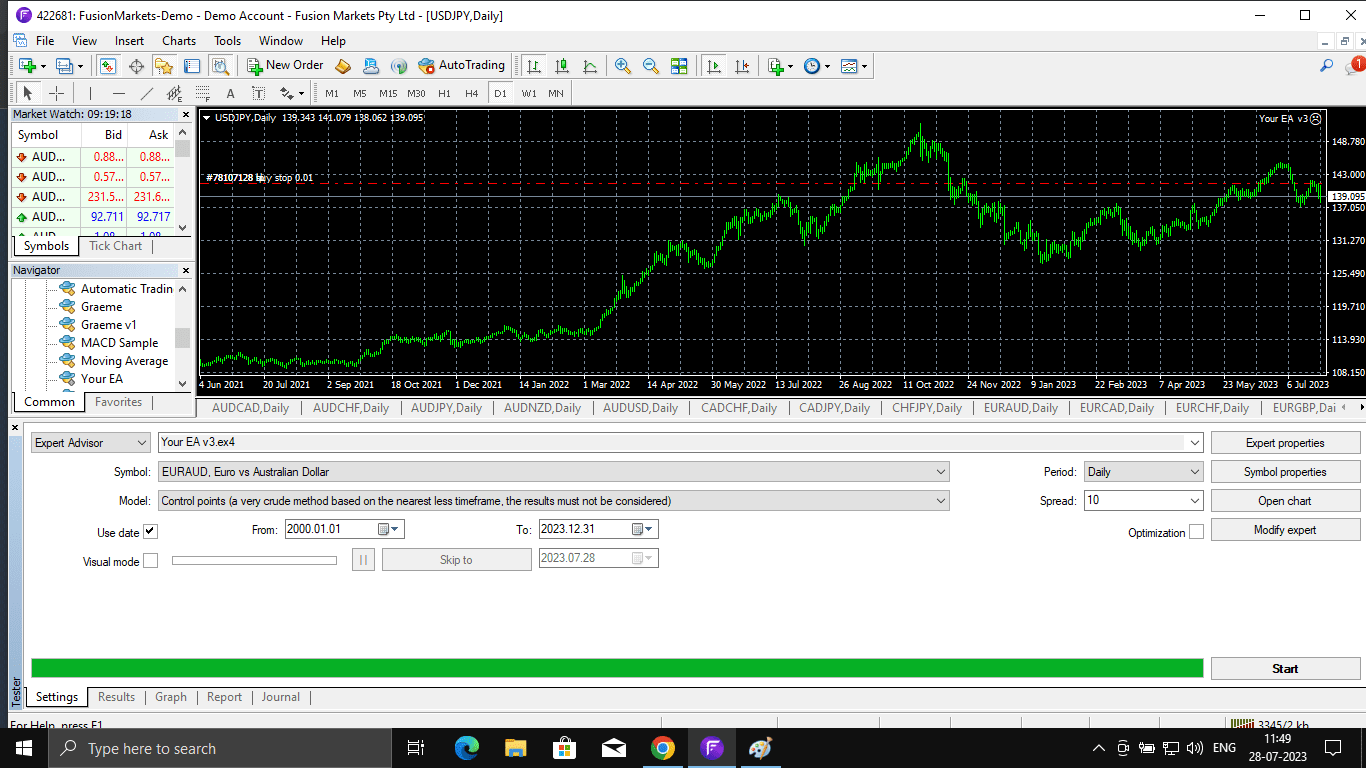
Task: Zoom in on the chart
Action: 623,66
